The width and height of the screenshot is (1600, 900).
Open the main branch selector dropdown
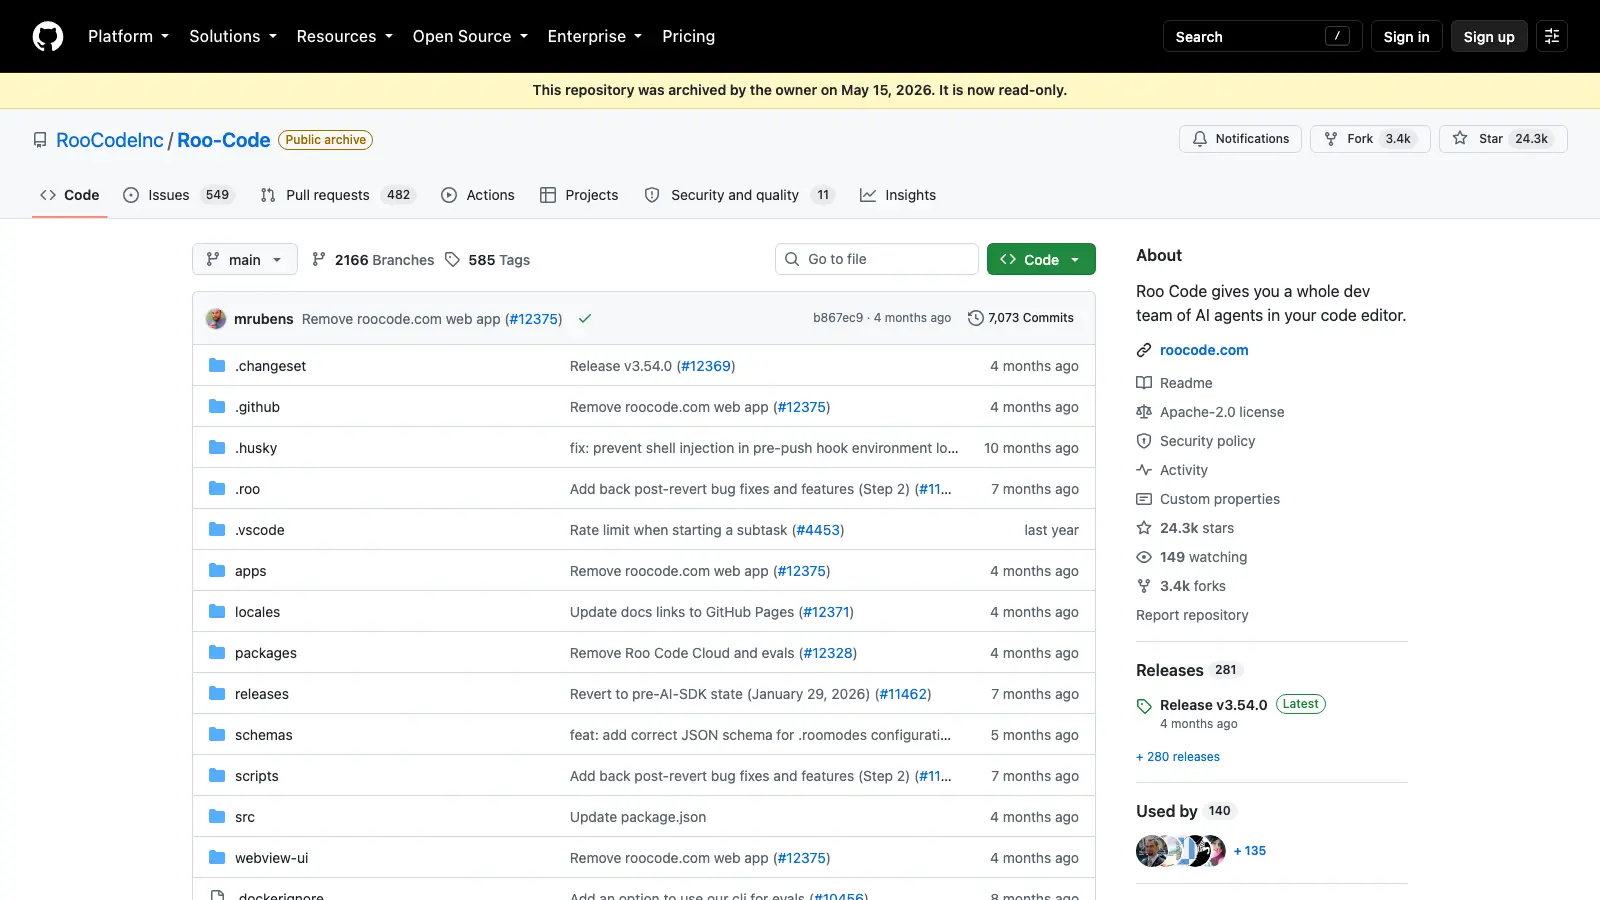click(245, 259)
